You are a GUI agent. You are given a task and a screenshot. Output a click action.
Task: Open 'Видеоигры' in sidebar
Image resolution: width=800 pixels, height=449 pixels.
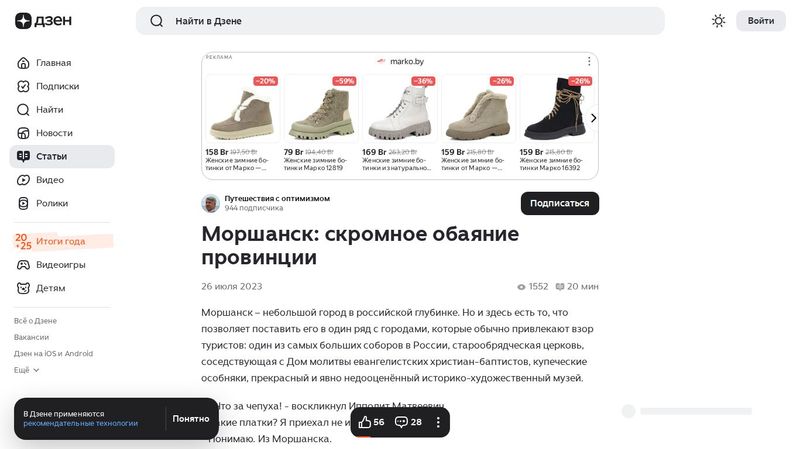60,265
